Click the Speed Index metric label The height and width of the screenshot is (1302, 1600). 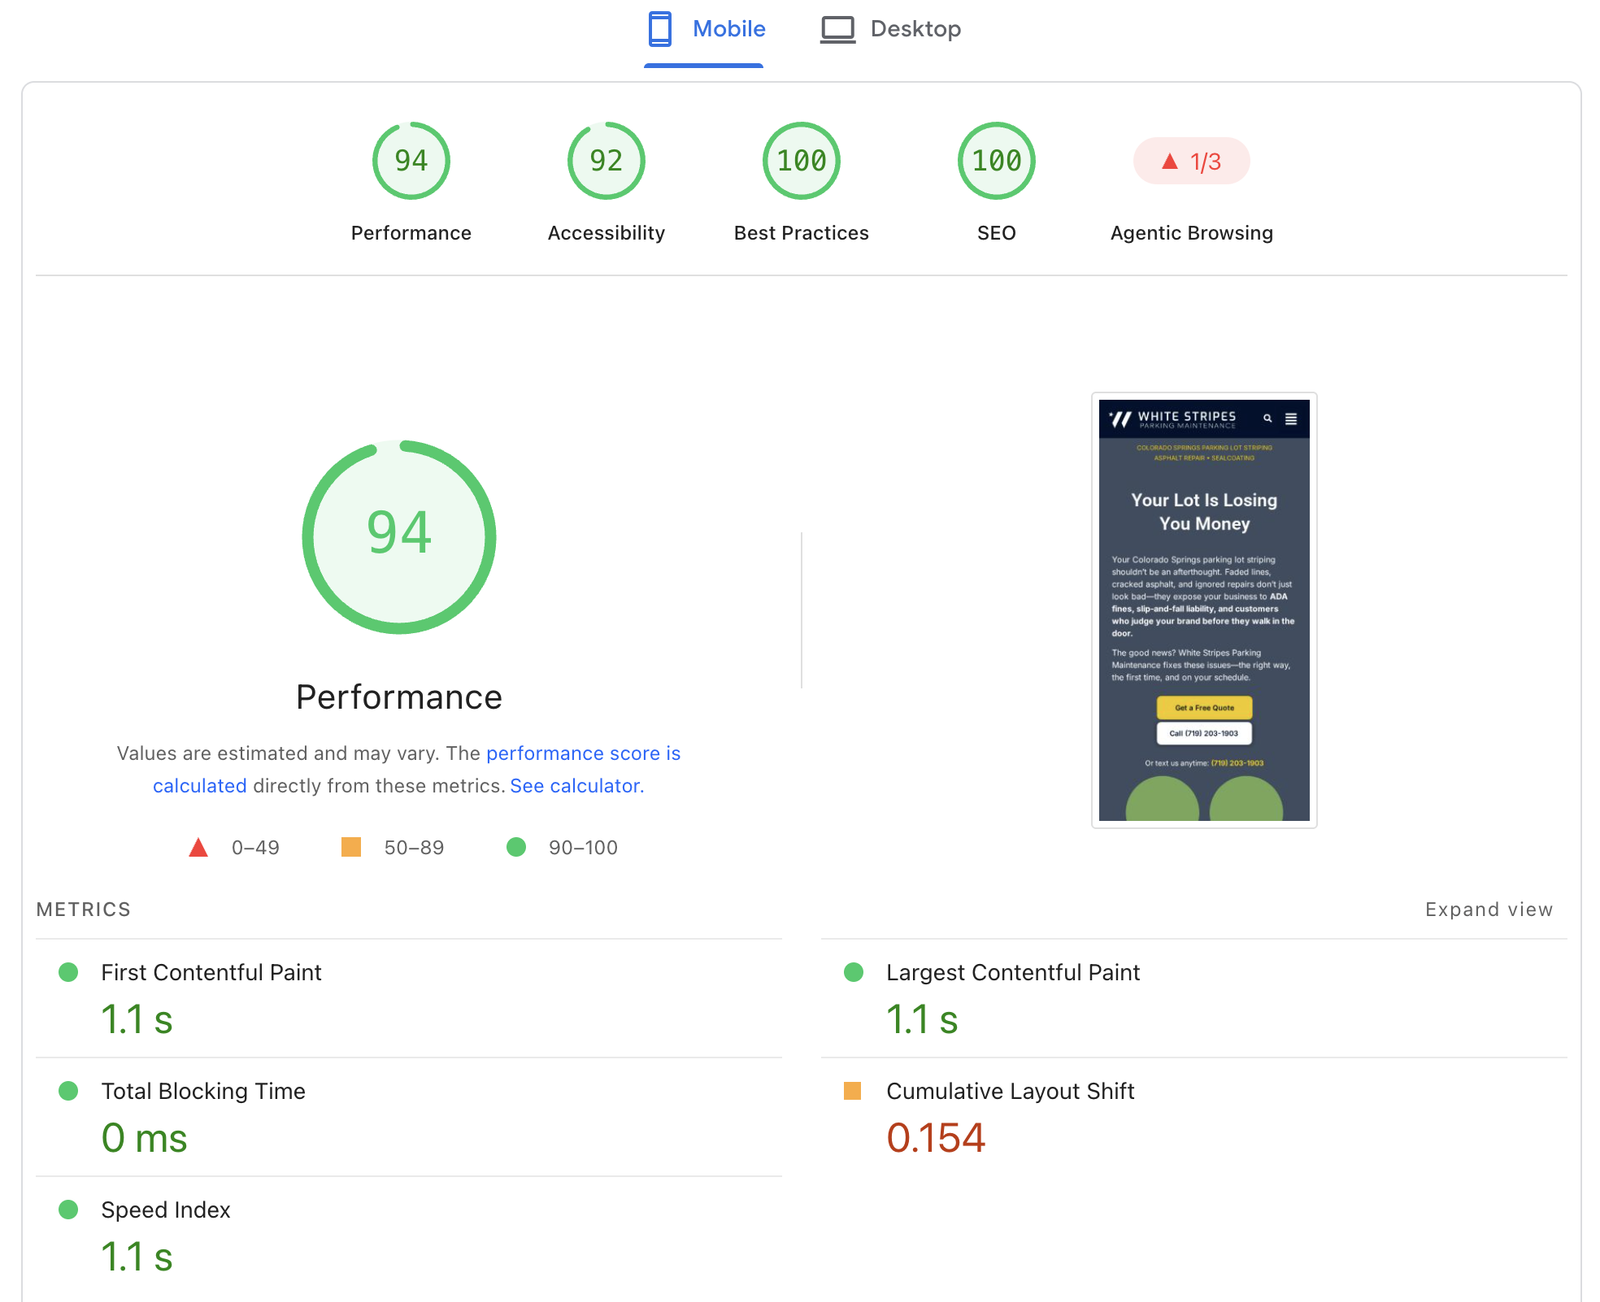coord(166,1210)
